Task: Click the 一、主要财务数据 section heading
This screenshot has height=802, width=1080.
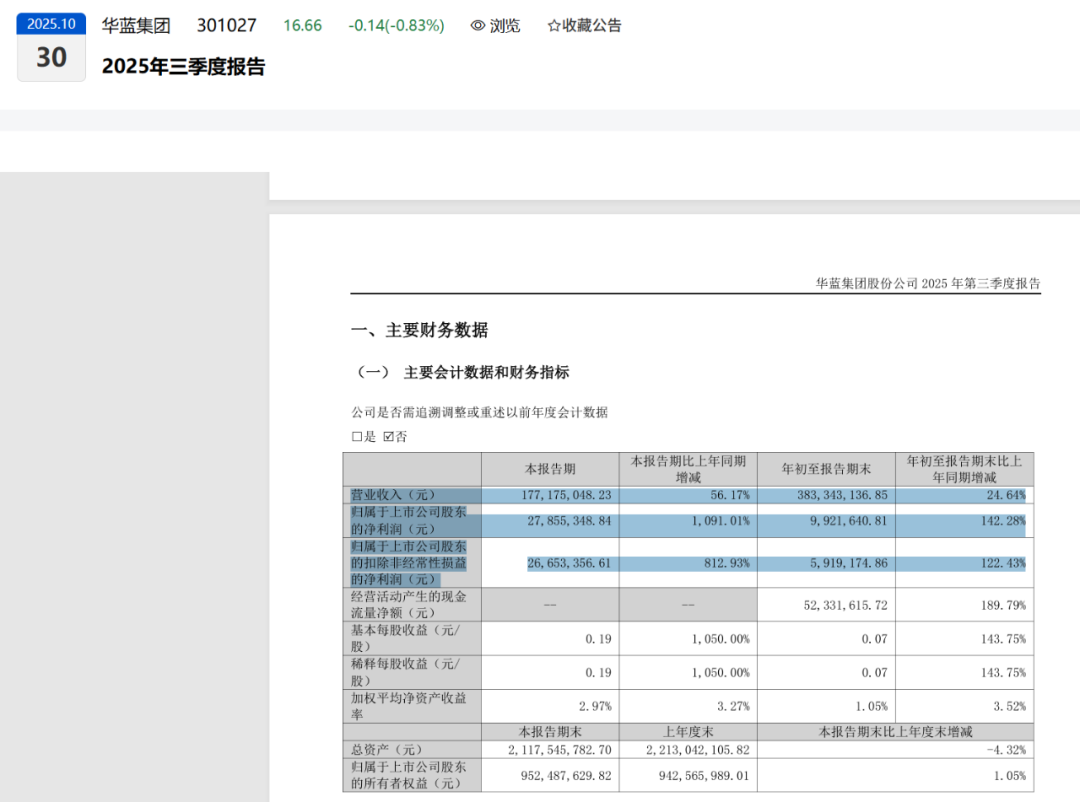Action: coord(420,331)
